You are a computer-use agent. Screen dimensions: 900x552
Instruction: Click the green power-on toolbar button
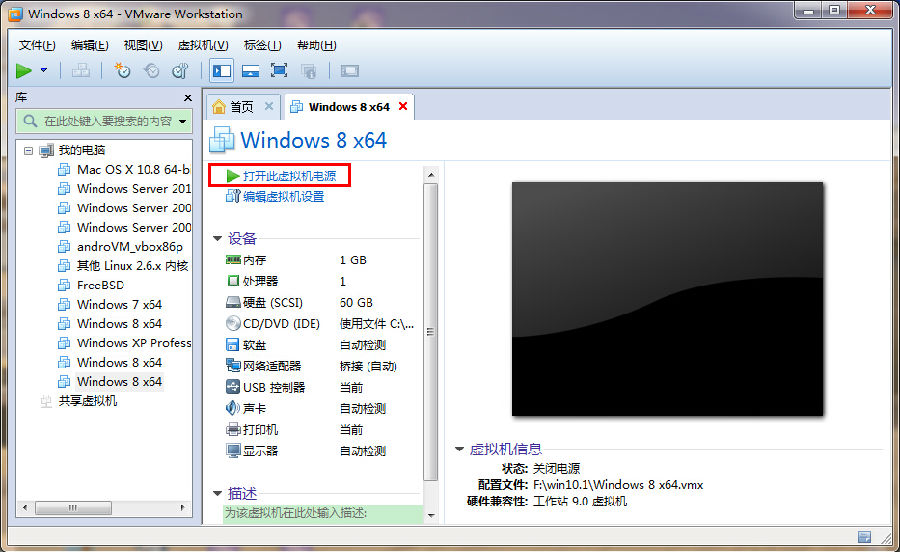point(24,71)
